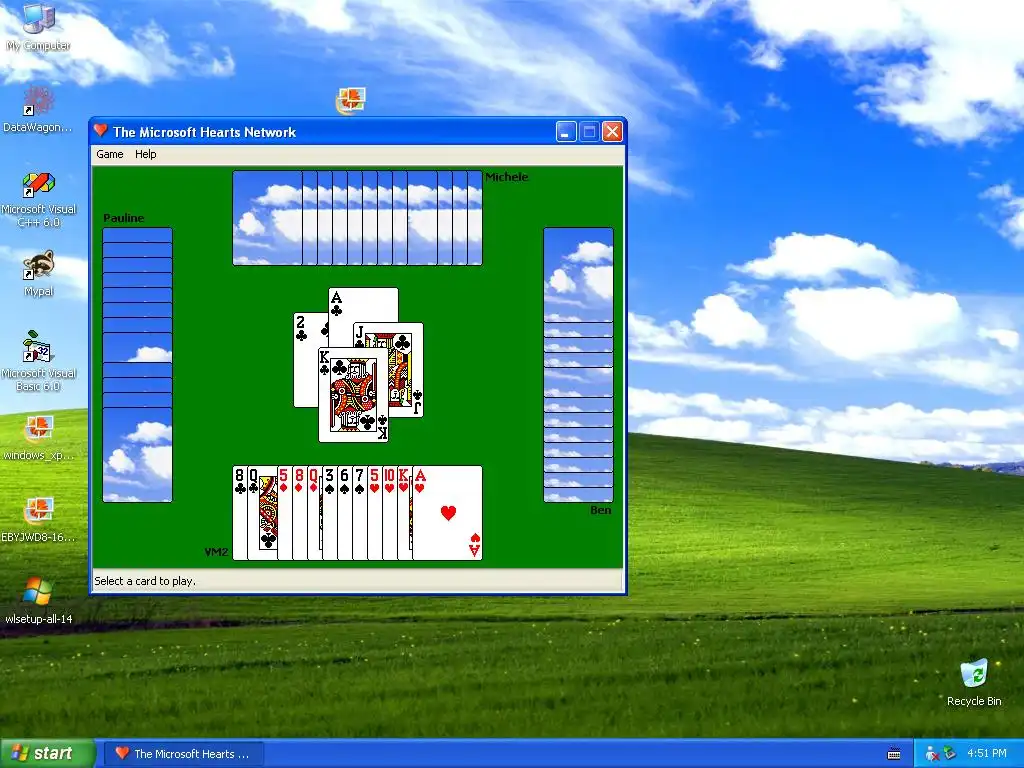Click the Michele player name label
Screen dimensions: 1024x768
tap(507, 177)
